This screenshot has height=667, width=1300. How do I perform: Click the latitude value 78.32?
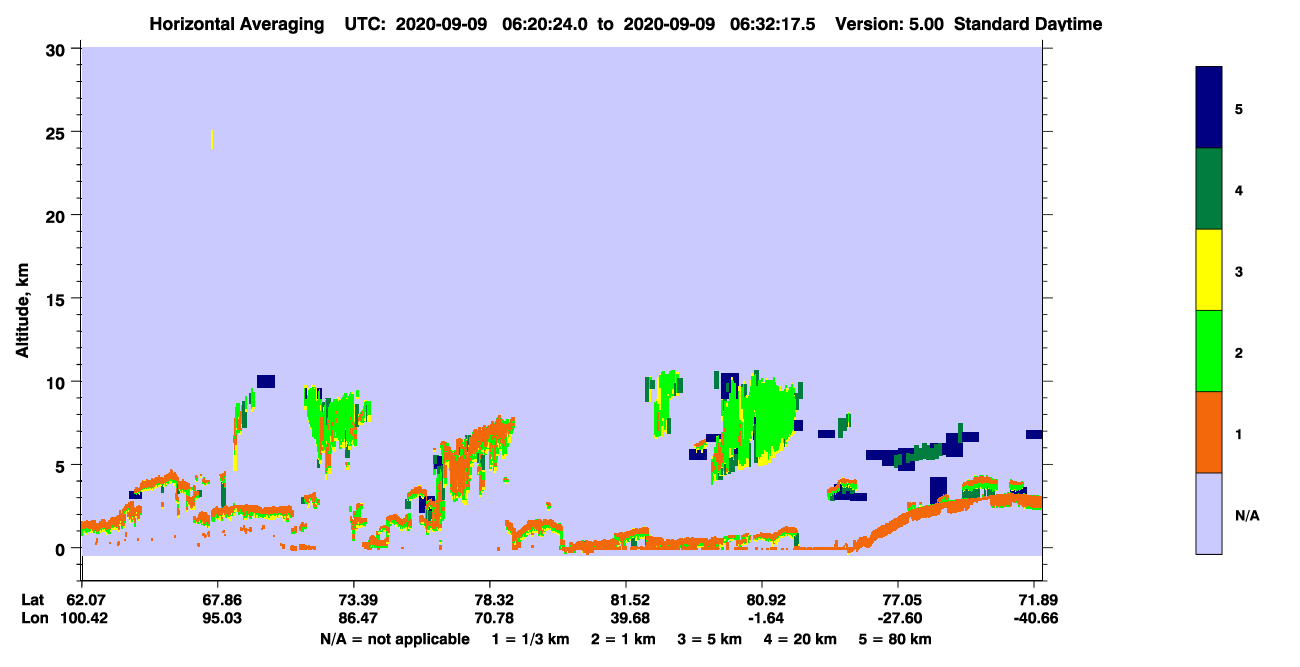[489, 600]
